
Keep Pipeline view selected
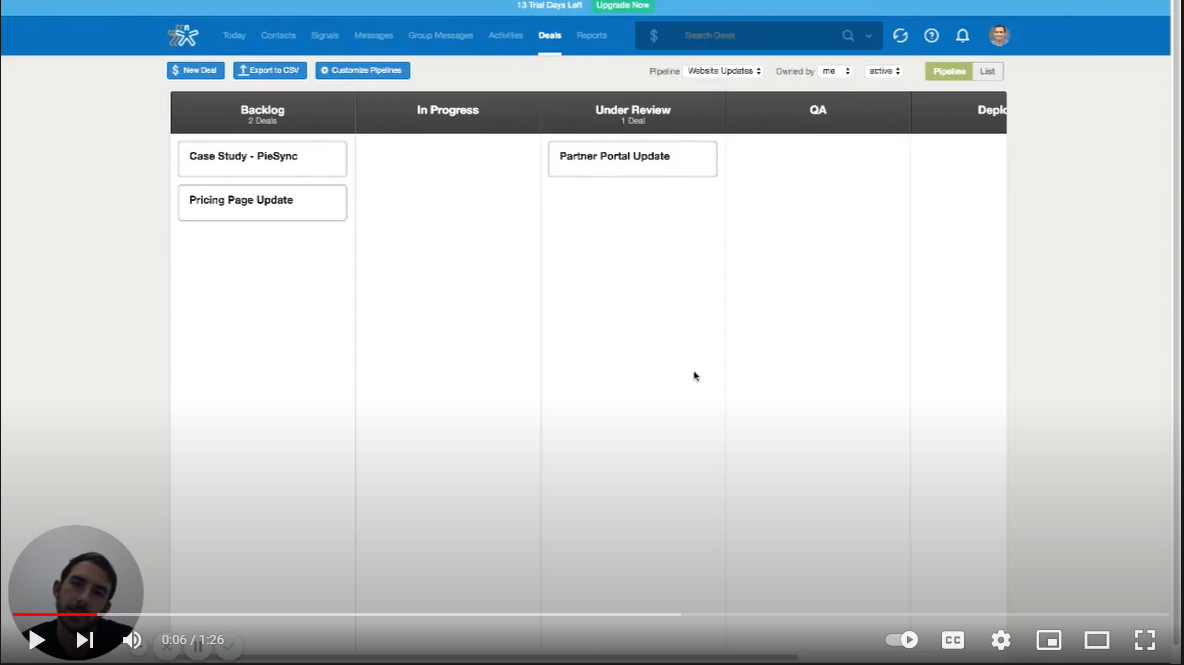(947, 71)
